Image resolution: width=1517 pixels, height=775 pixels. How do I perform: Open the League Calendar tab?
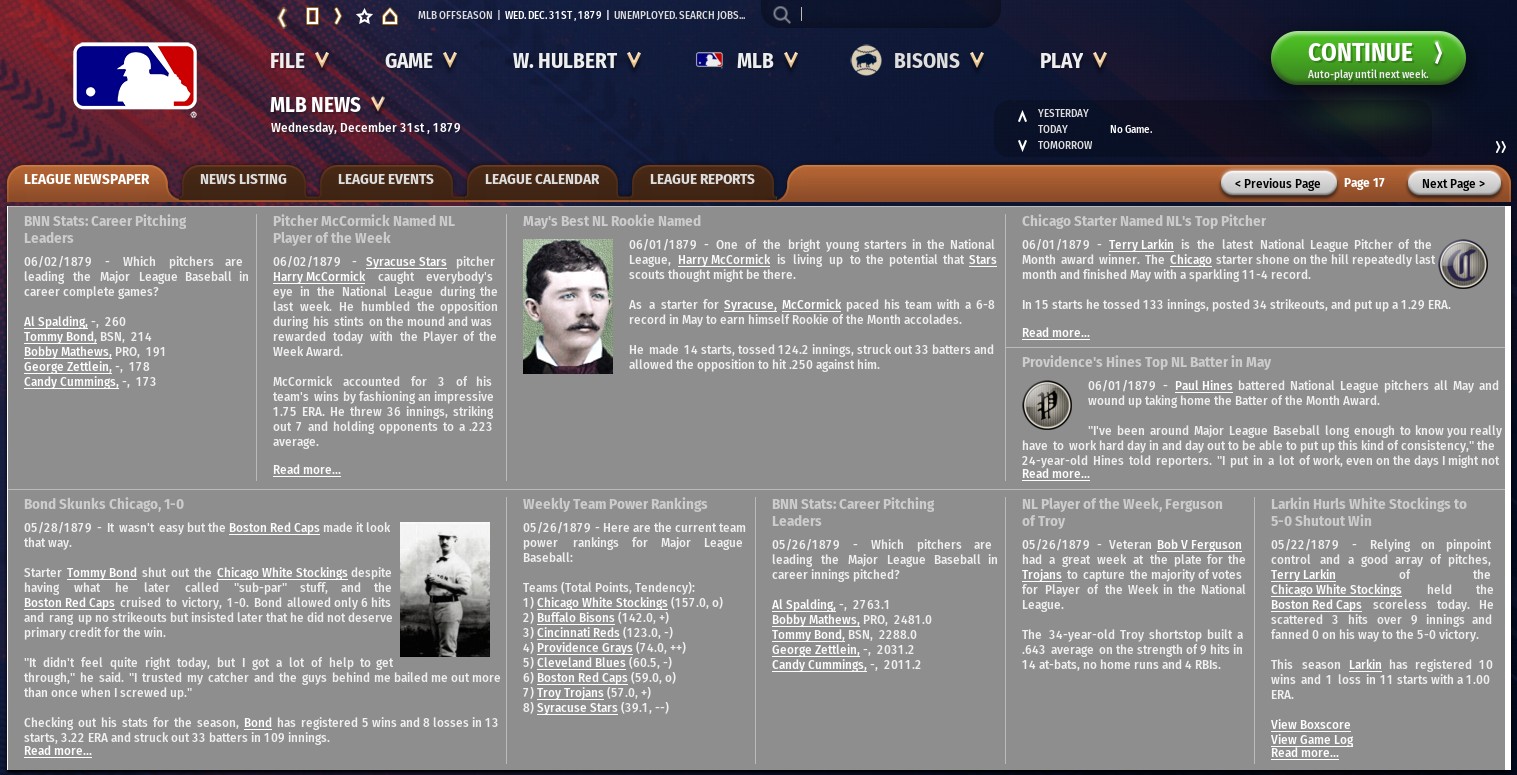(542, 180)
